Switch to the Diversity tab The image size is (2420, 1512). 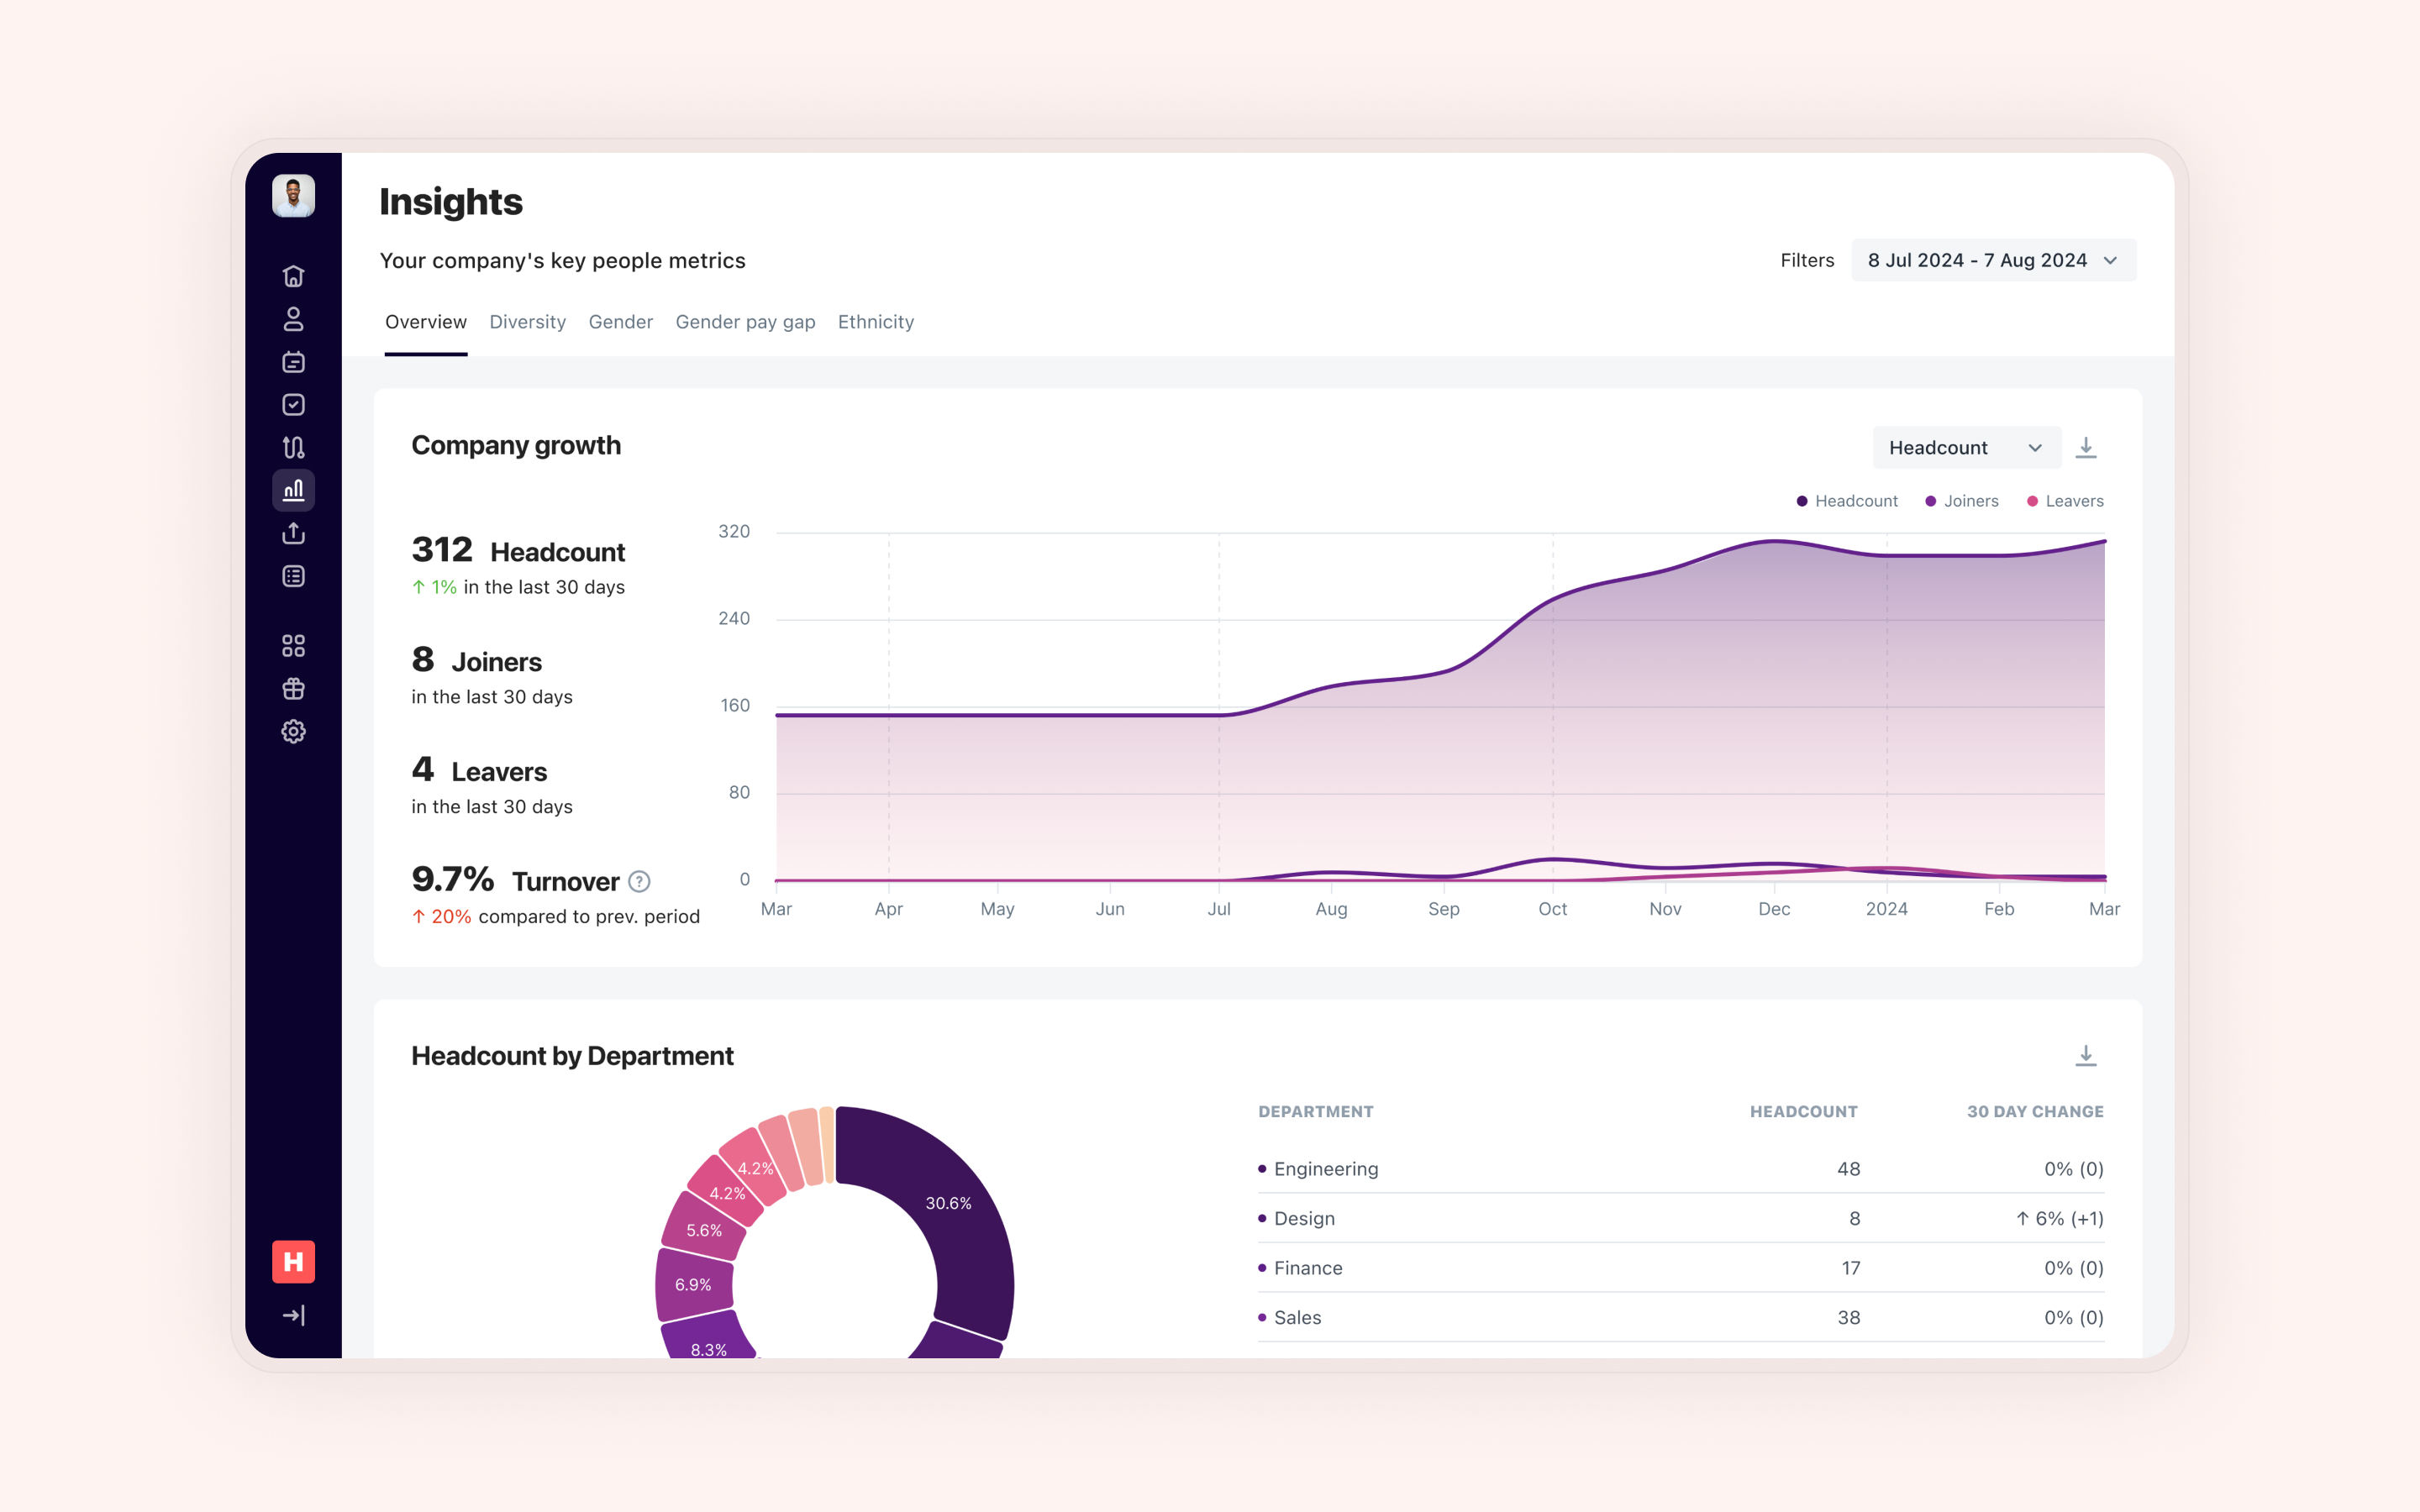pos(527,322)
